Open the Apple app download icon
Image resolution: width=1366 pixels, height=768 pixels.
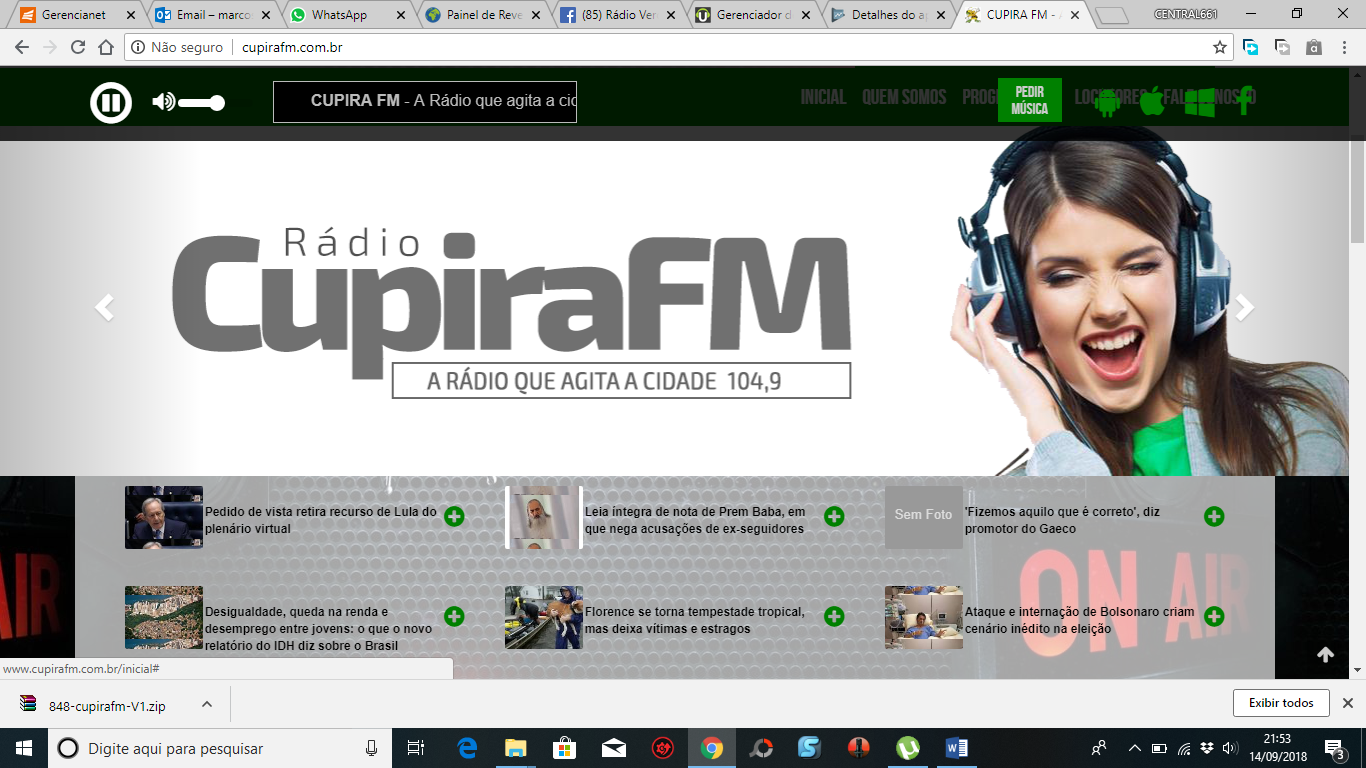(x=1152, y=101)
